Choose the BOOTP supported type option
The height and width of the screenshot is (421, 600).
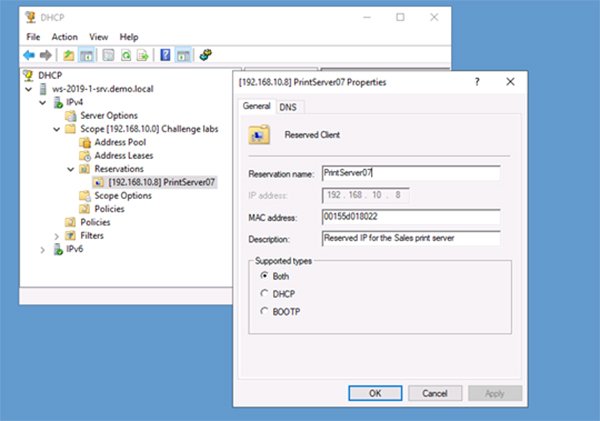(x=264, y=311)
